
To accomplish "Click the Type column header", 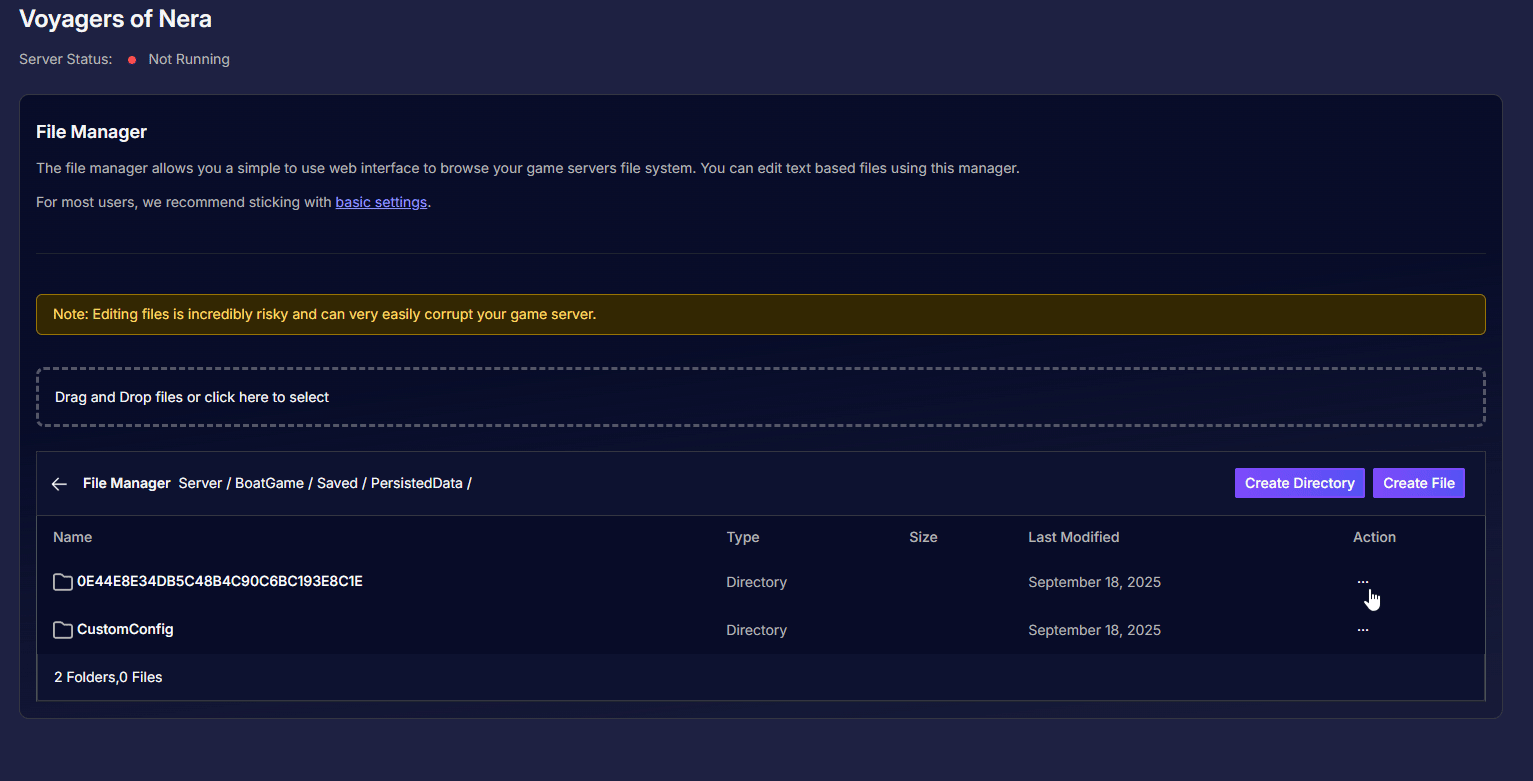I will (x=742, y=537).
